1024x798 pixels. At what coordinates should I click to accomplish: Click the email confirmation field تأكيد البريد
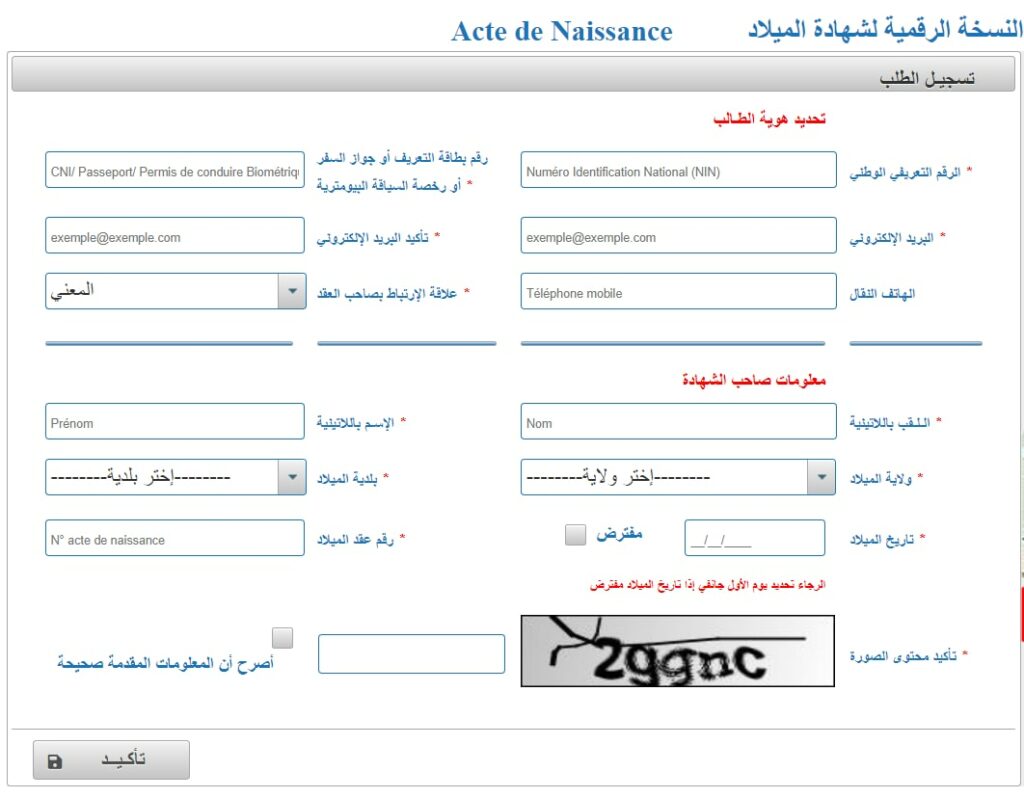click(175, 235)
